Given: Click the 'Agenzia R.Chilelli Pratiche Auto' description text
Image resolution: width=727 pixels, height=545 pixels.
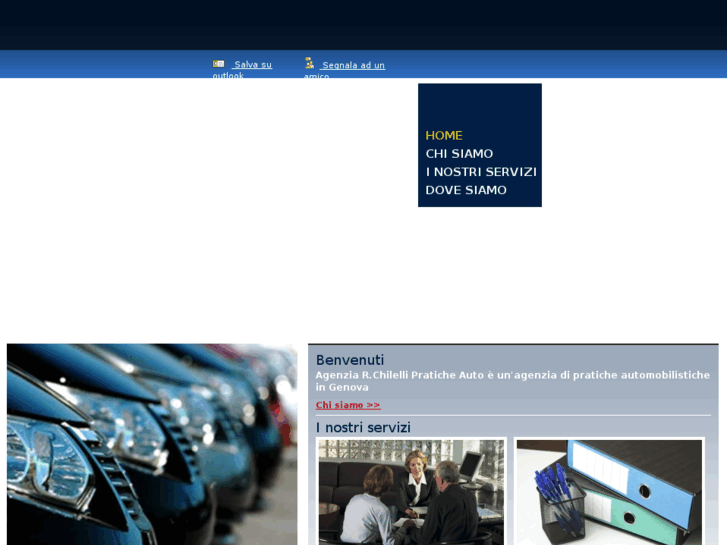Looking at the screenshot, I should click(513, 381).
